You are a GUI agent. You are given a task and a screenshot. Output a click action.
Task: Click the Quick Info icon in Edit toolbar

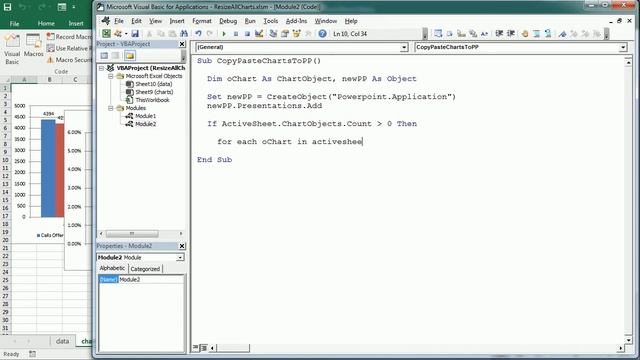461,34
